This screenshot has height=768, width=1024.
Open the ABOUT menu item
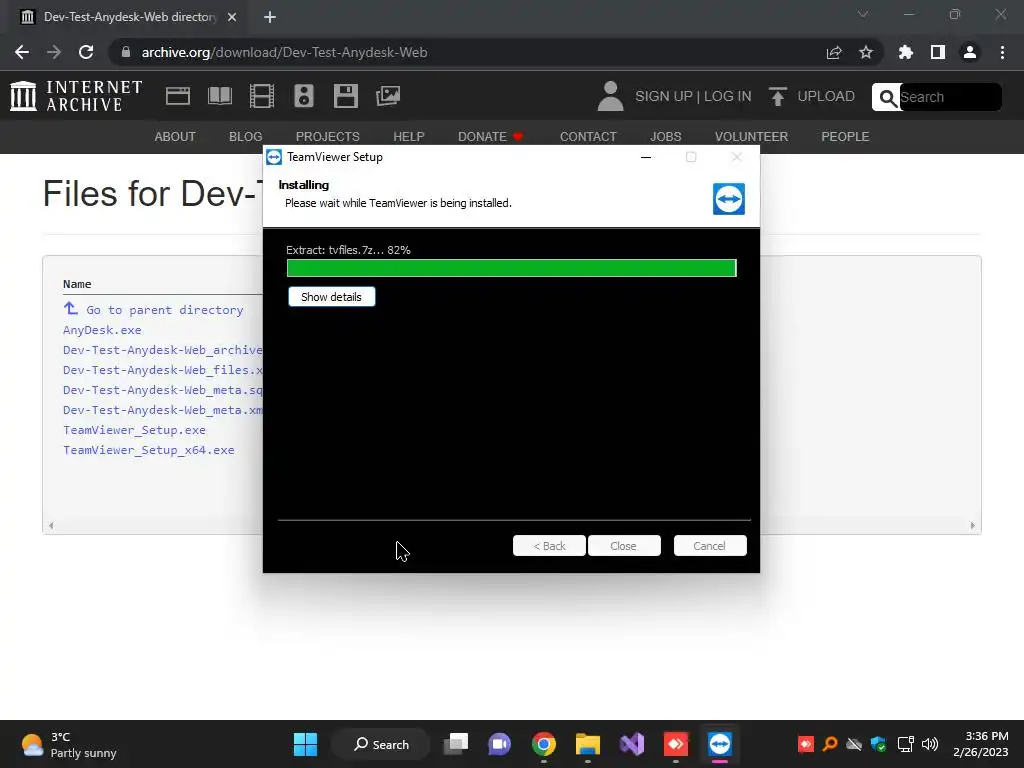click(175, 136)
